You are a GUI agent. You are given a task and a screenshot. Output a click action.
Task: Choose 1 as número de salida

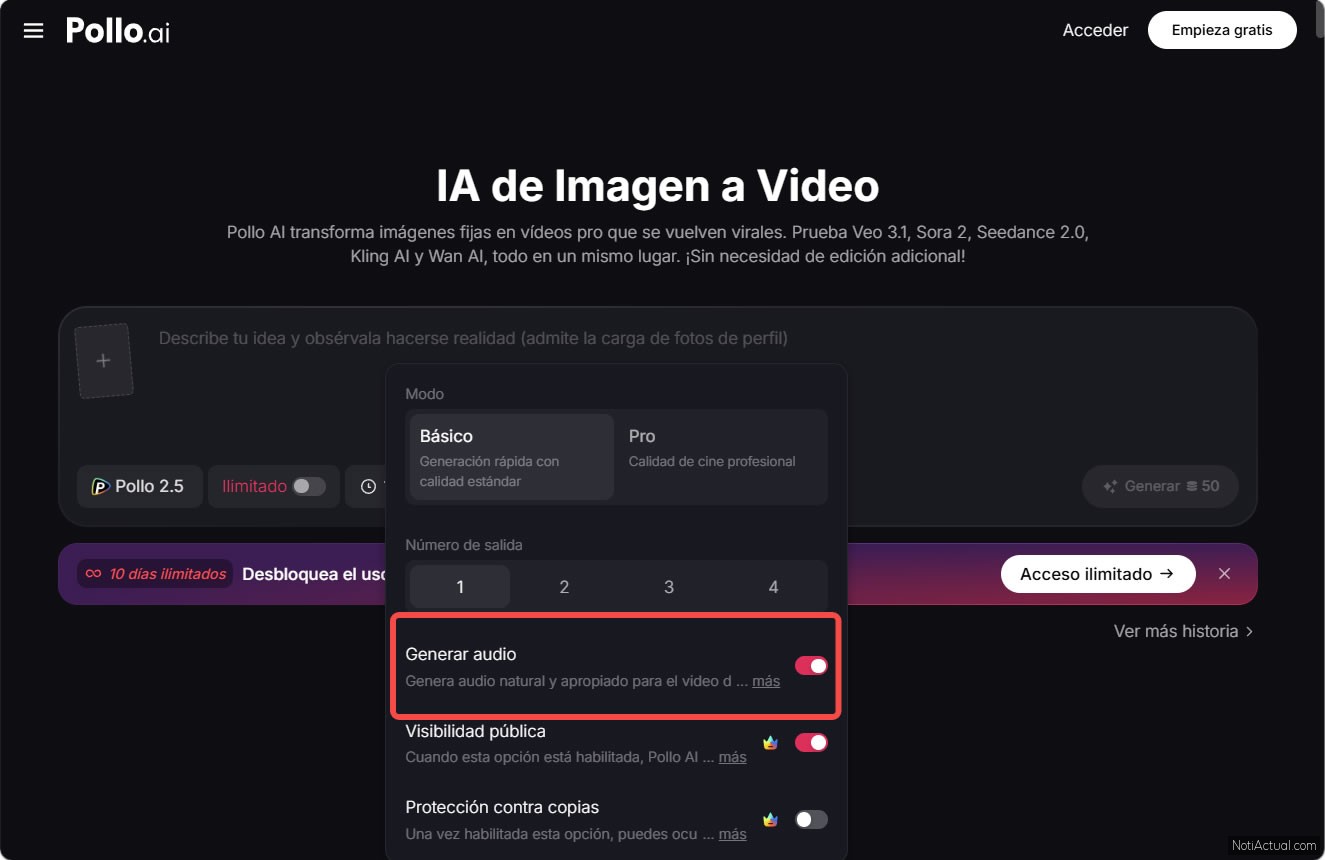tap(460, 587)
